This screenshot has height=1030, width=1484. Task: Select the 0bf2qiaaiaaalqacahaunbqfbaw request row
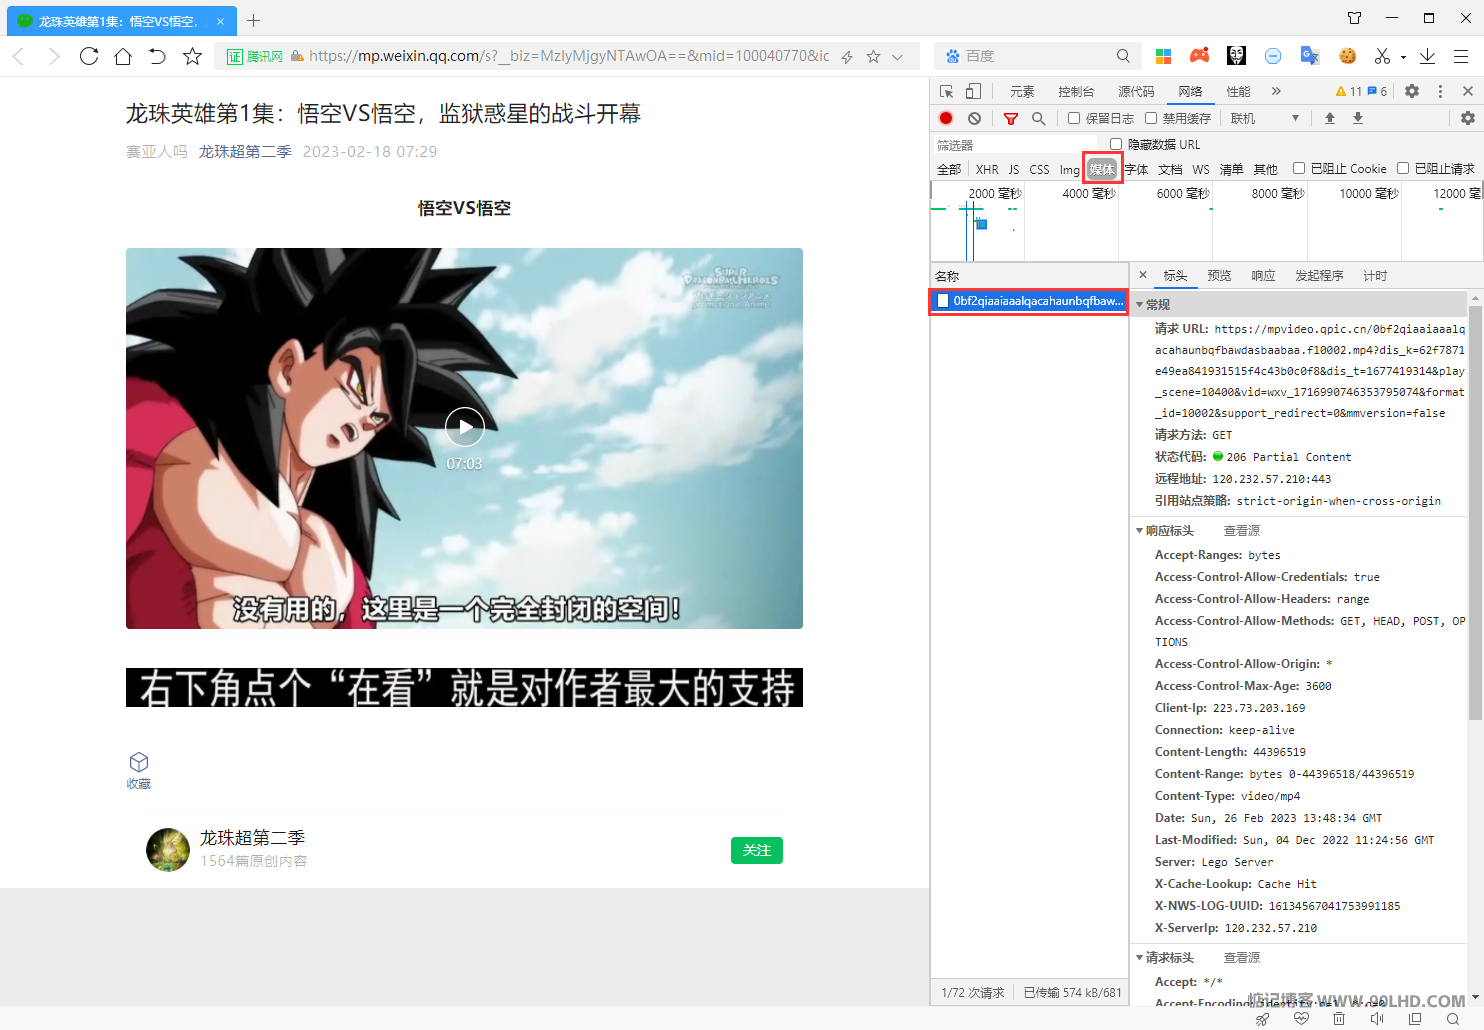coord(1029,301)
